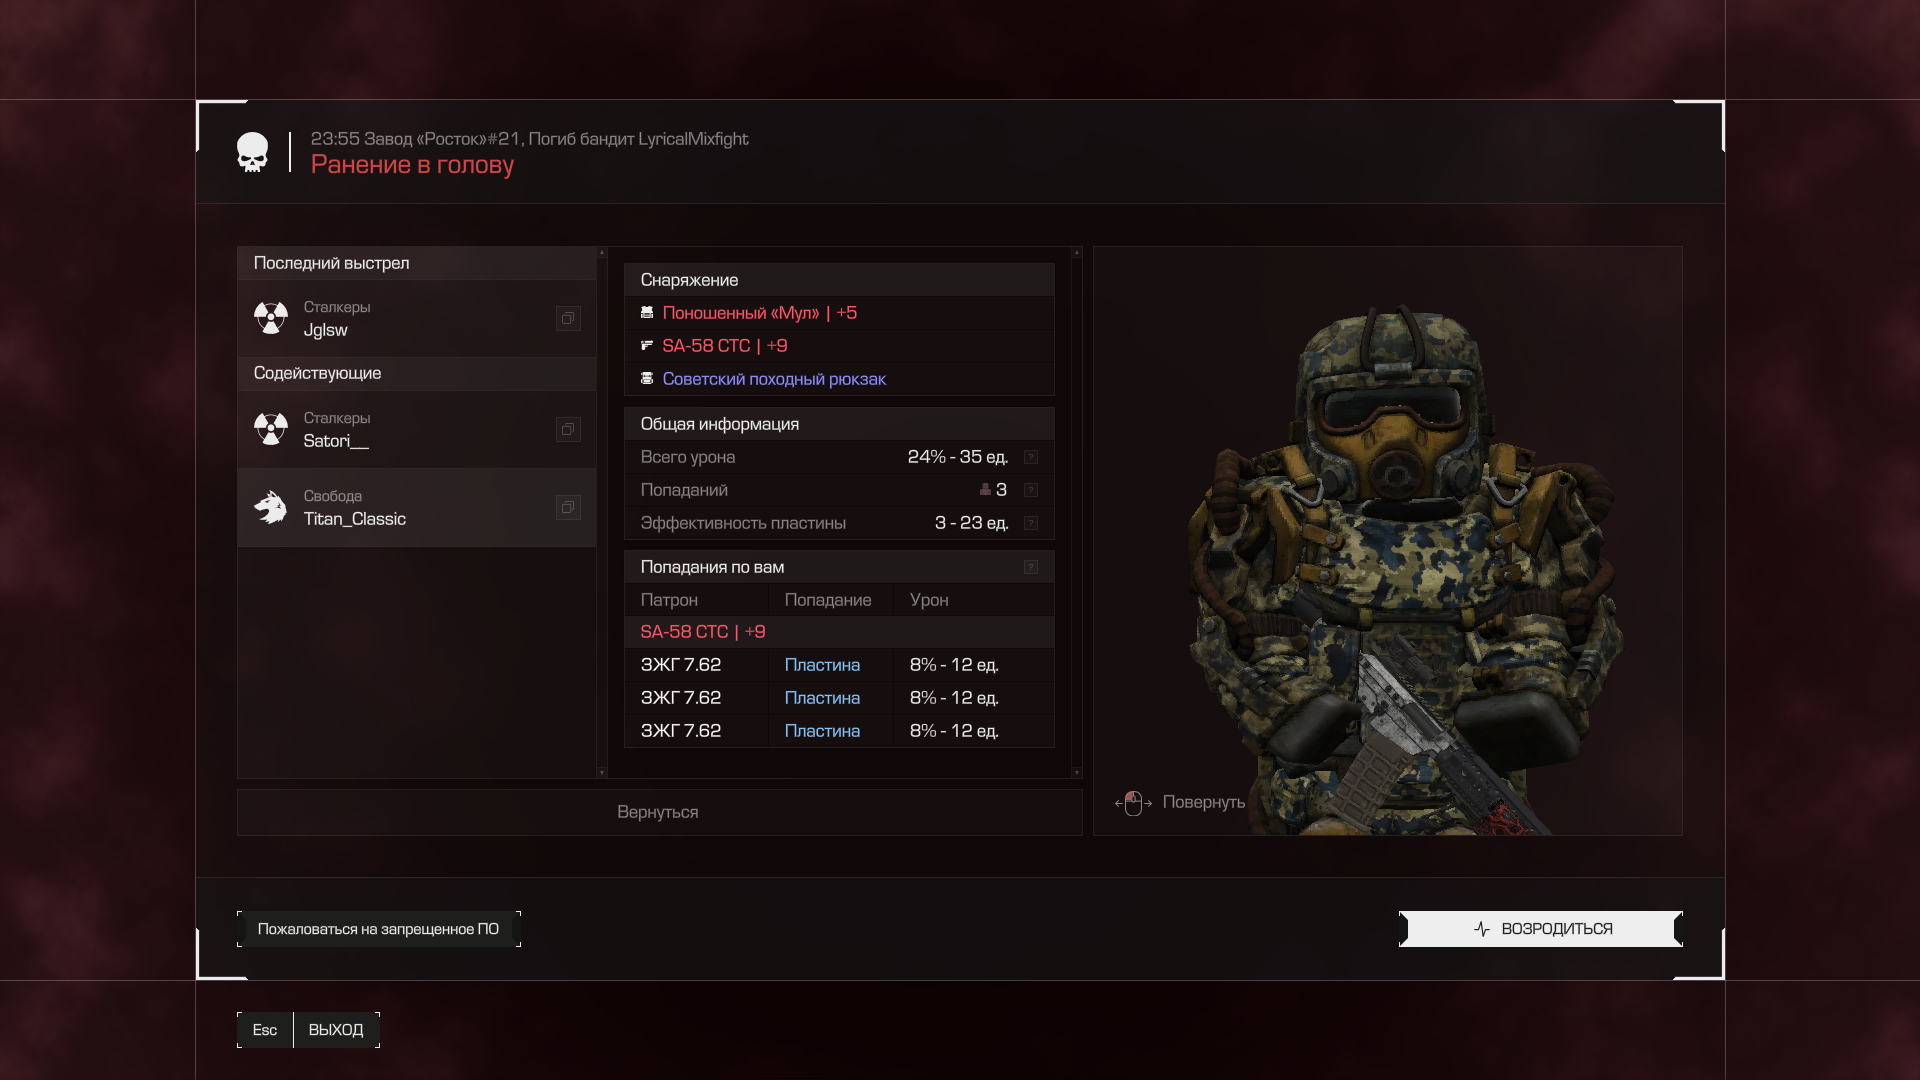
Task: Click Всего урона label
Action: point(688,457)
